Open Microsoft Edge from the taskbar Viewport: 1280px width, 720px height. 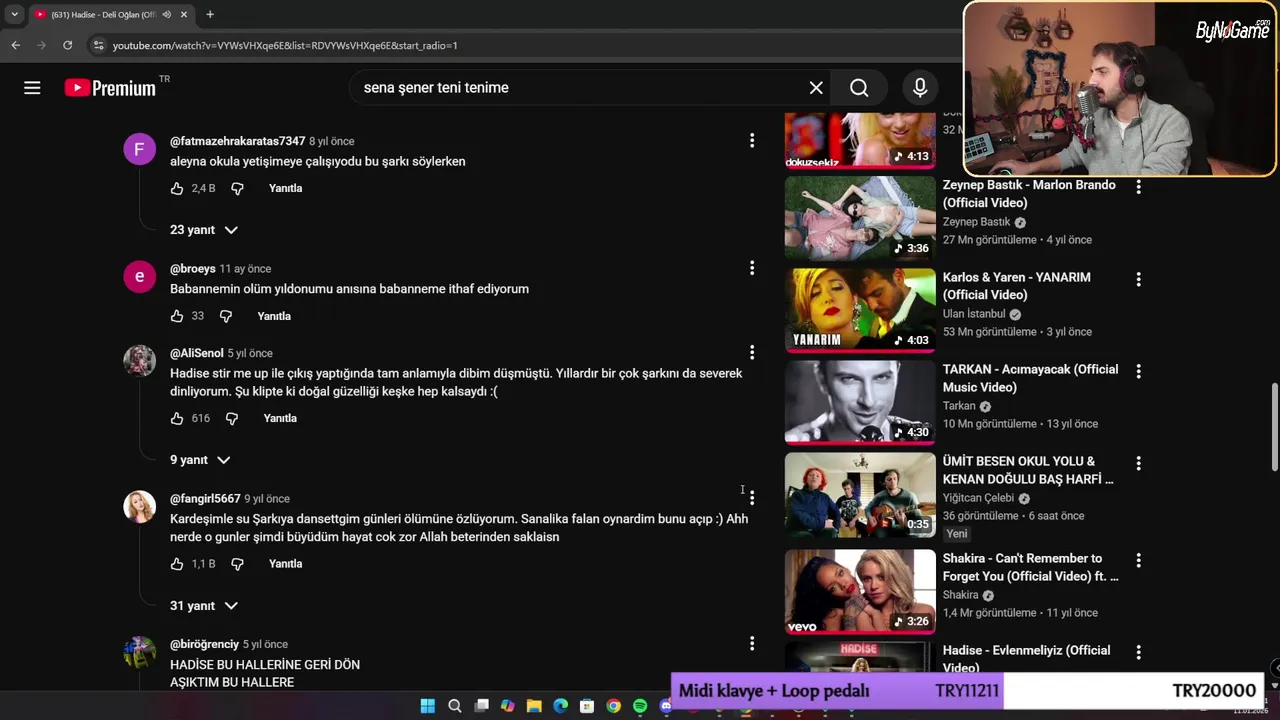click(560, 706)
